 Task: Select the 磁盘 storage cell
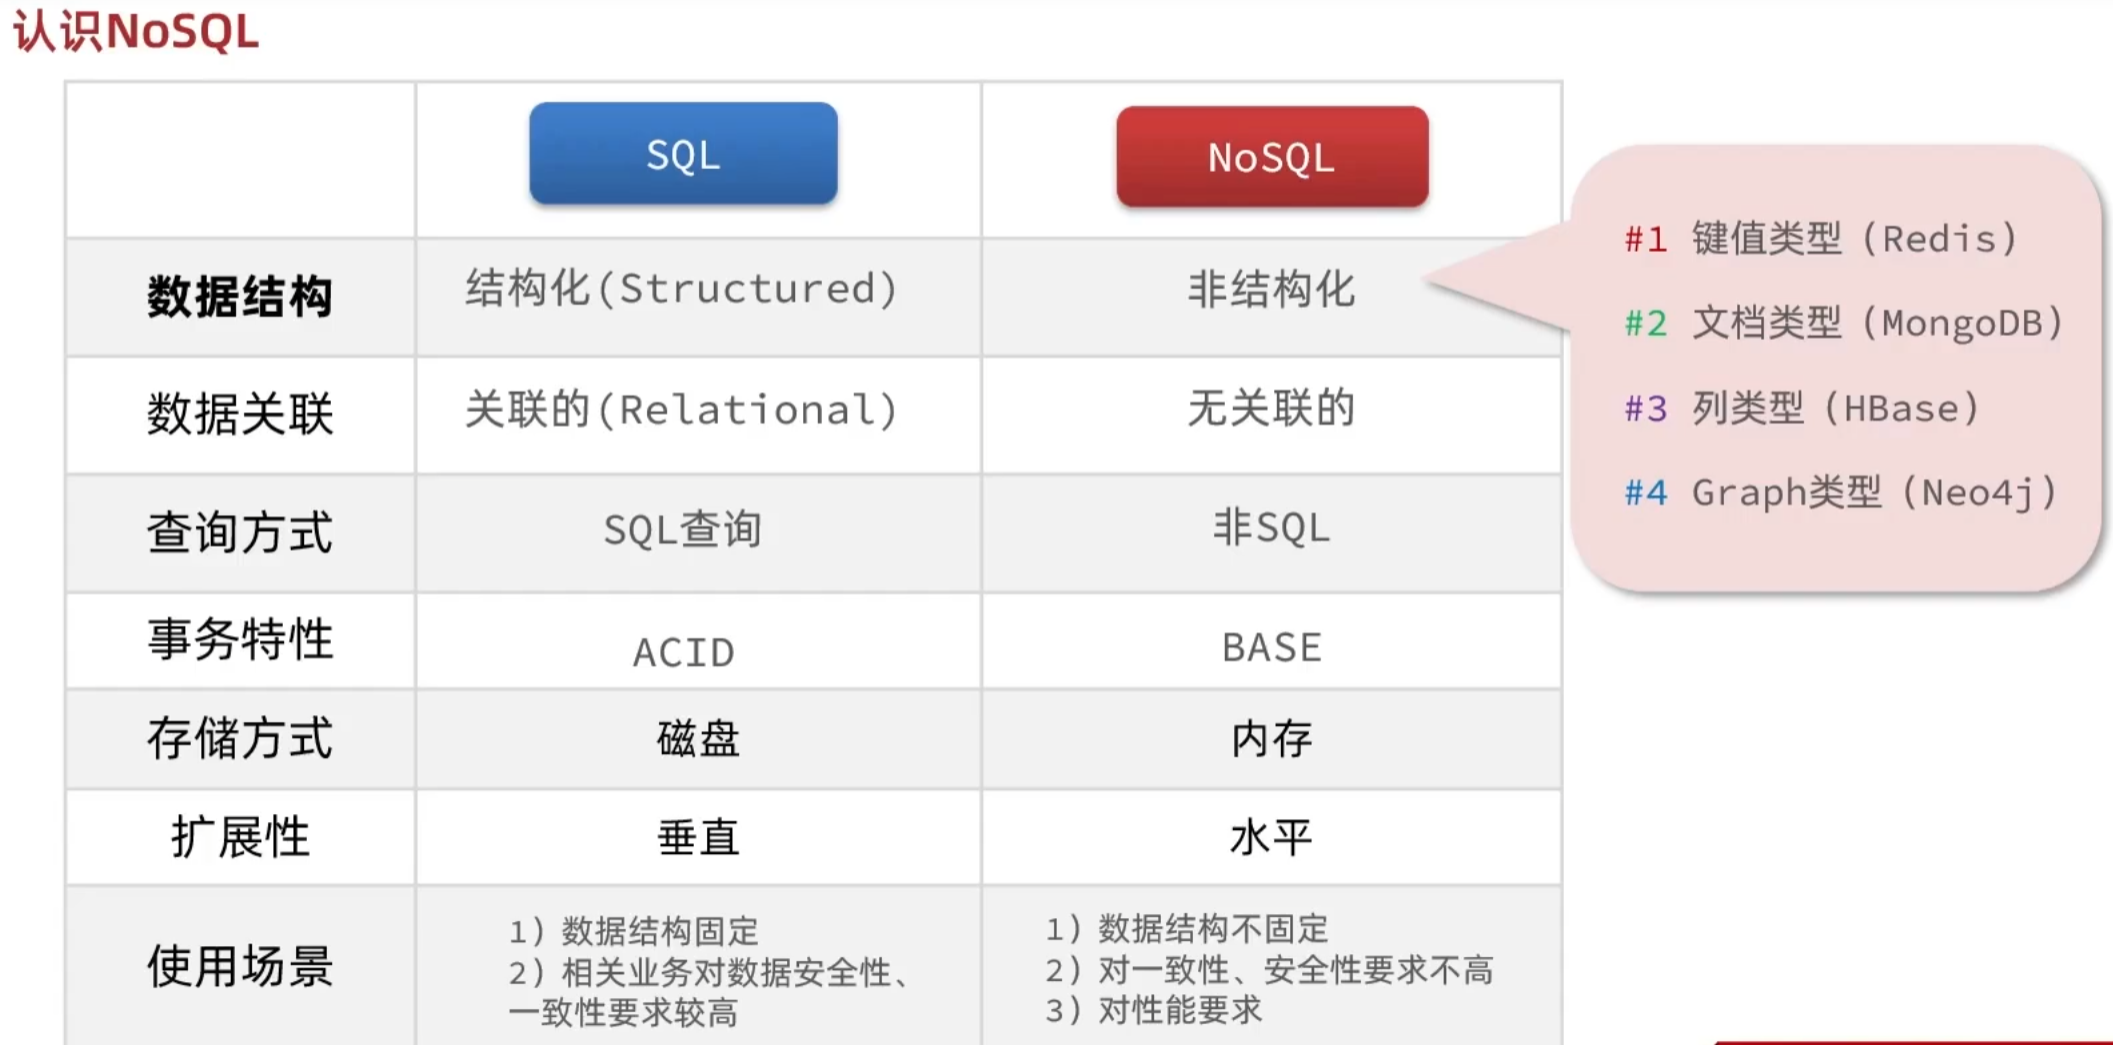[698, 739]
